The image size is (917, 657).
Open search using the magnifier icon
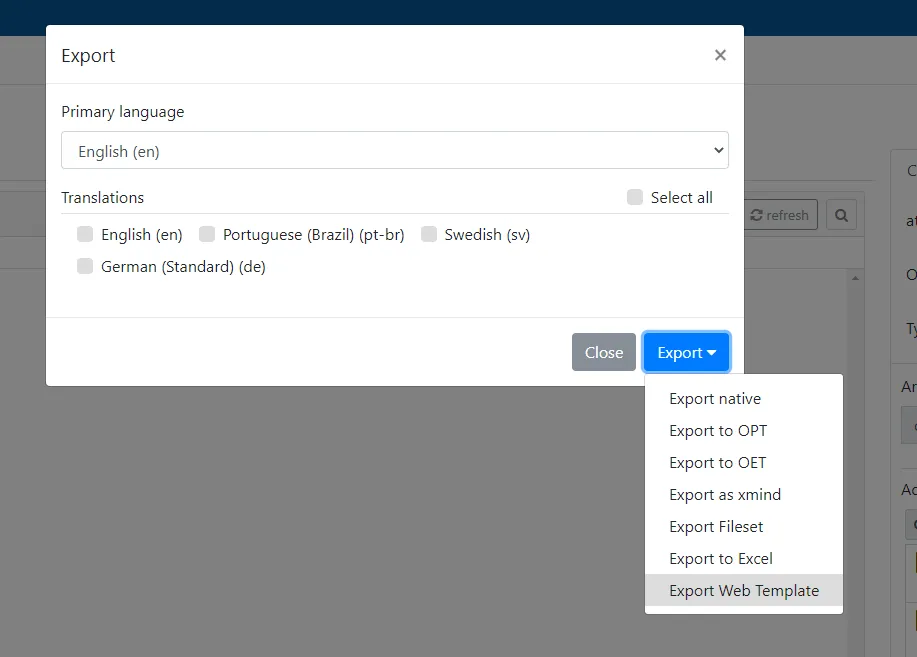click(x=841, y=214)
